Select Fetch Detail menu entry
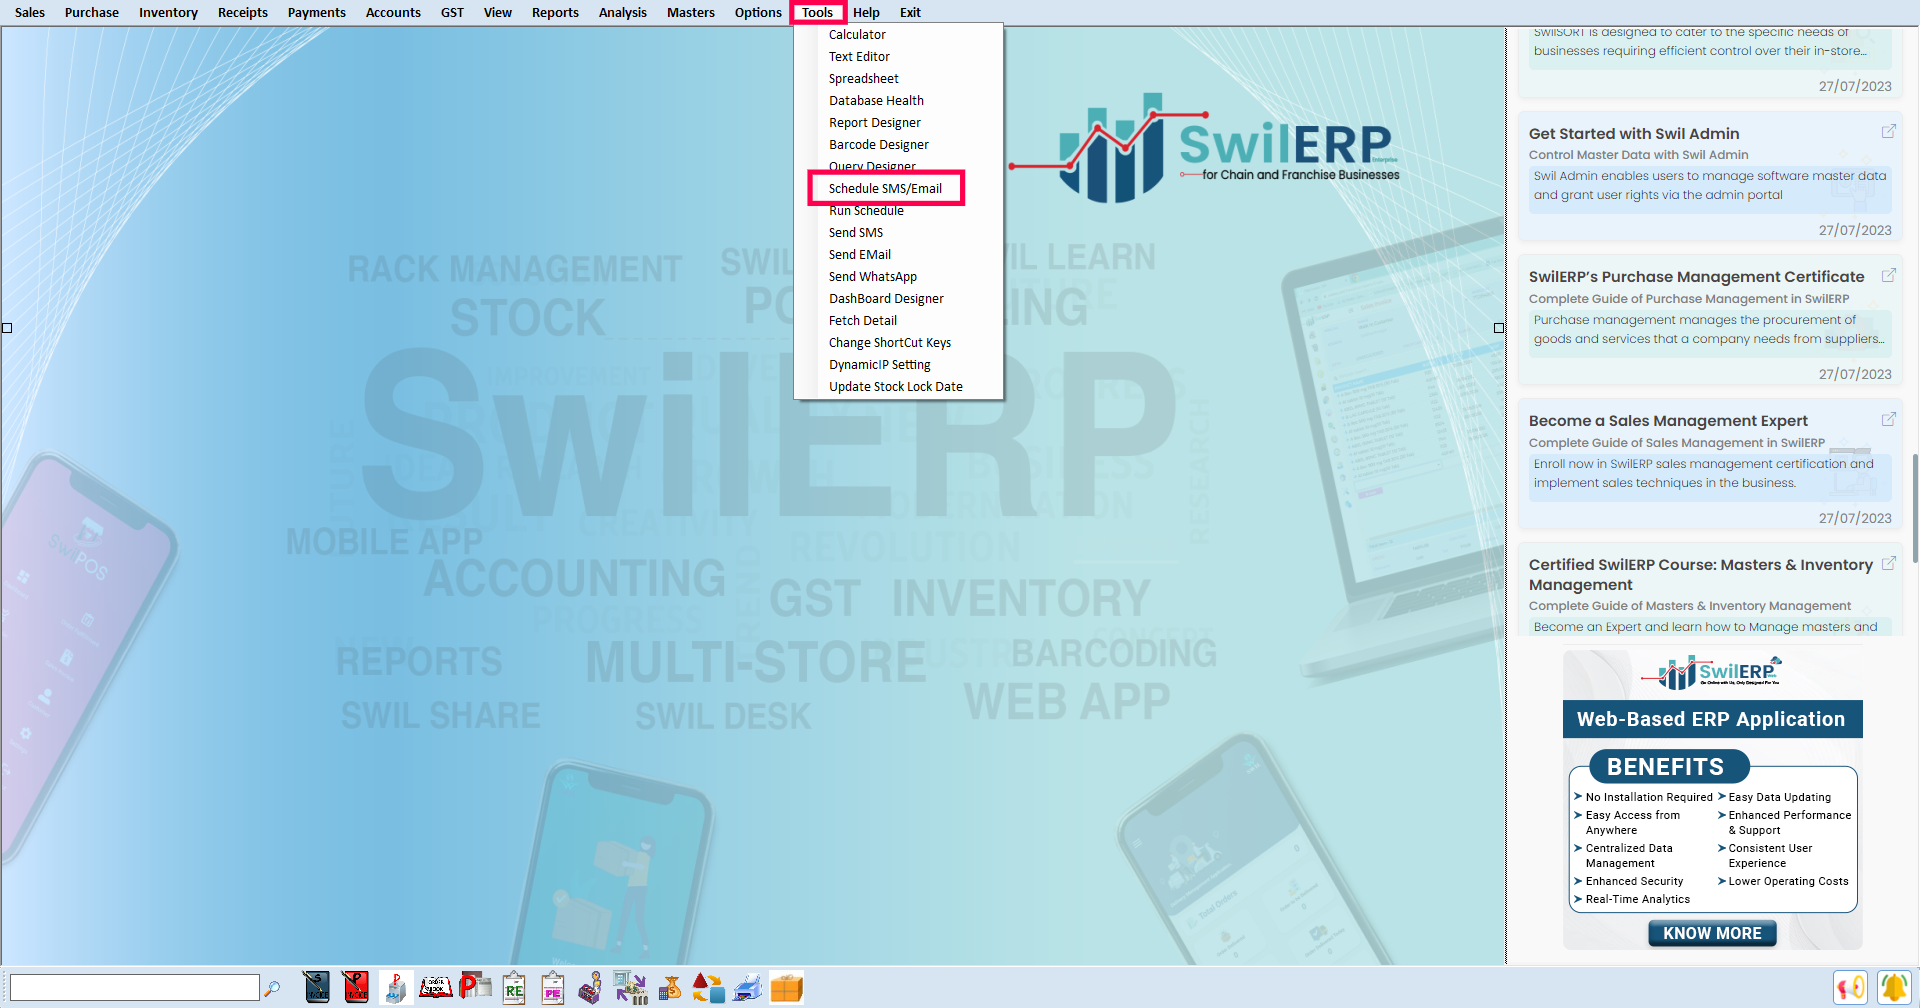Viewport: 1920px width, 1008px height. point(898,321)
